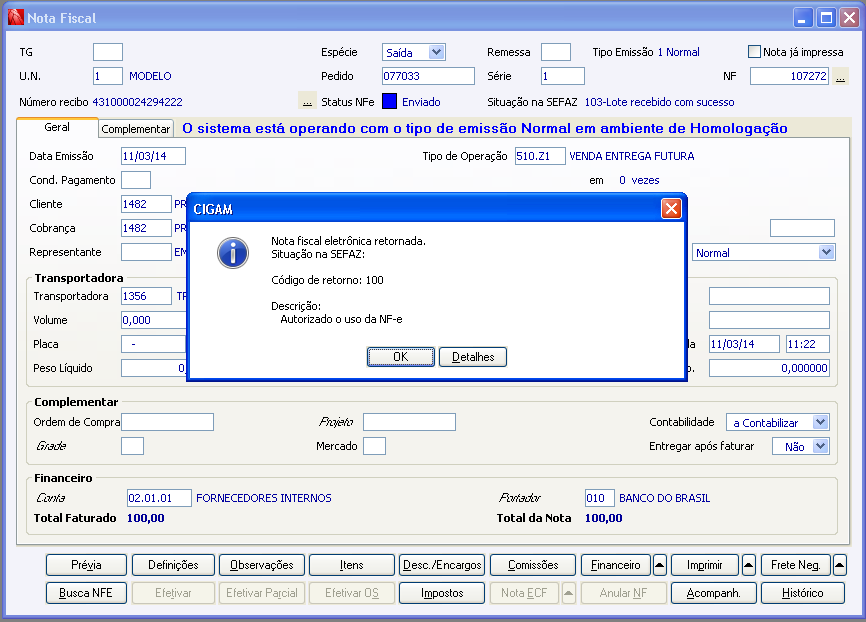866x622 pixels.
Task: Click the Anular NF button
Action: 624,593
